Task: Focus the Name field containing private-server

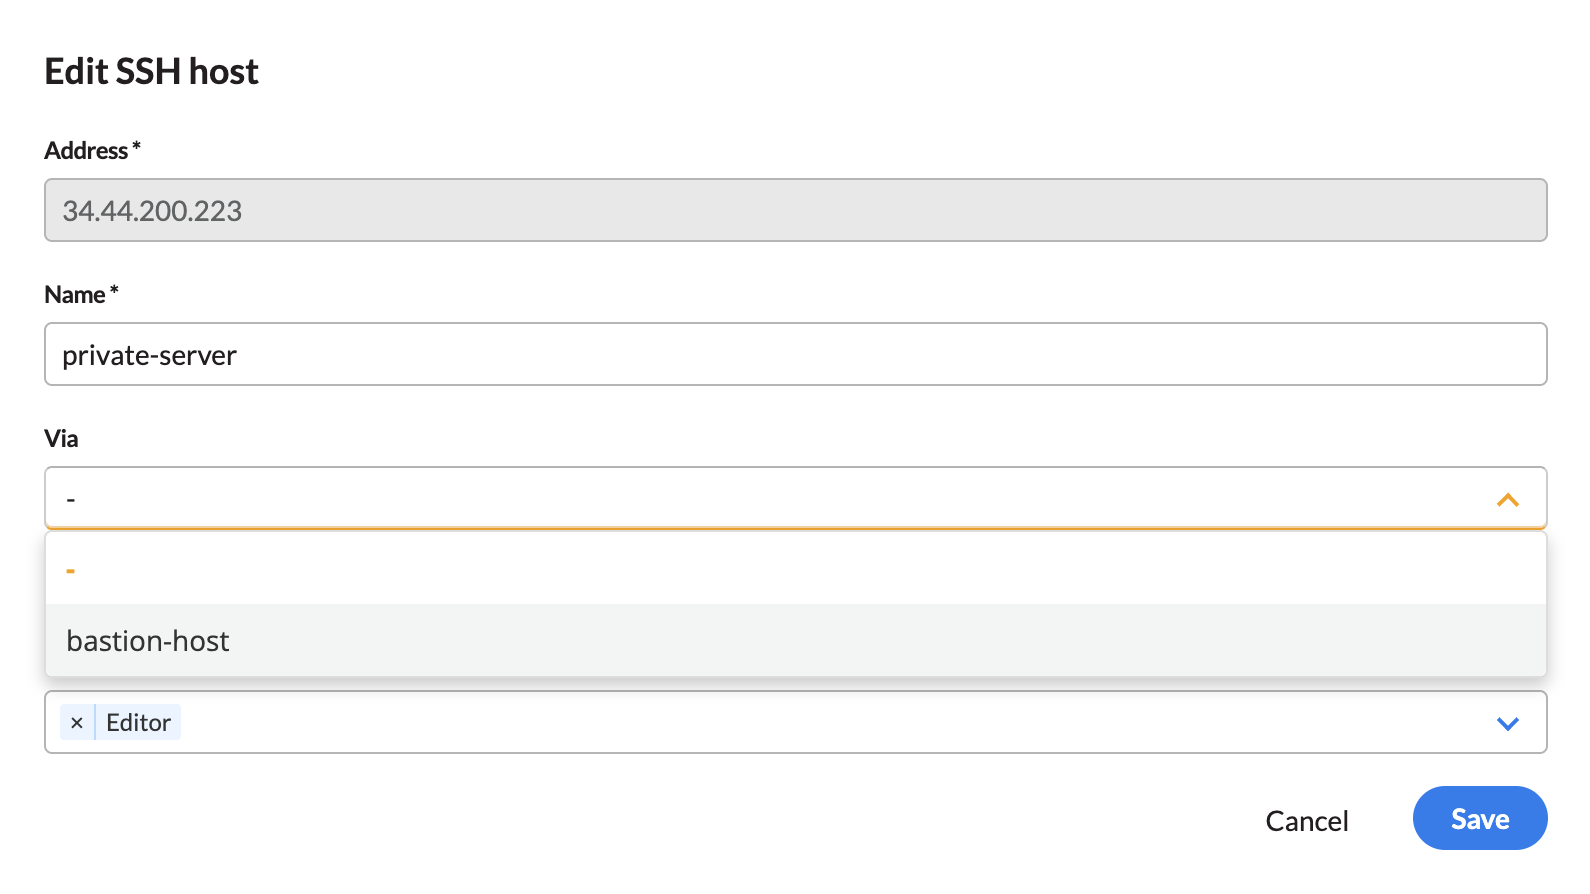Action: point(795,355)
